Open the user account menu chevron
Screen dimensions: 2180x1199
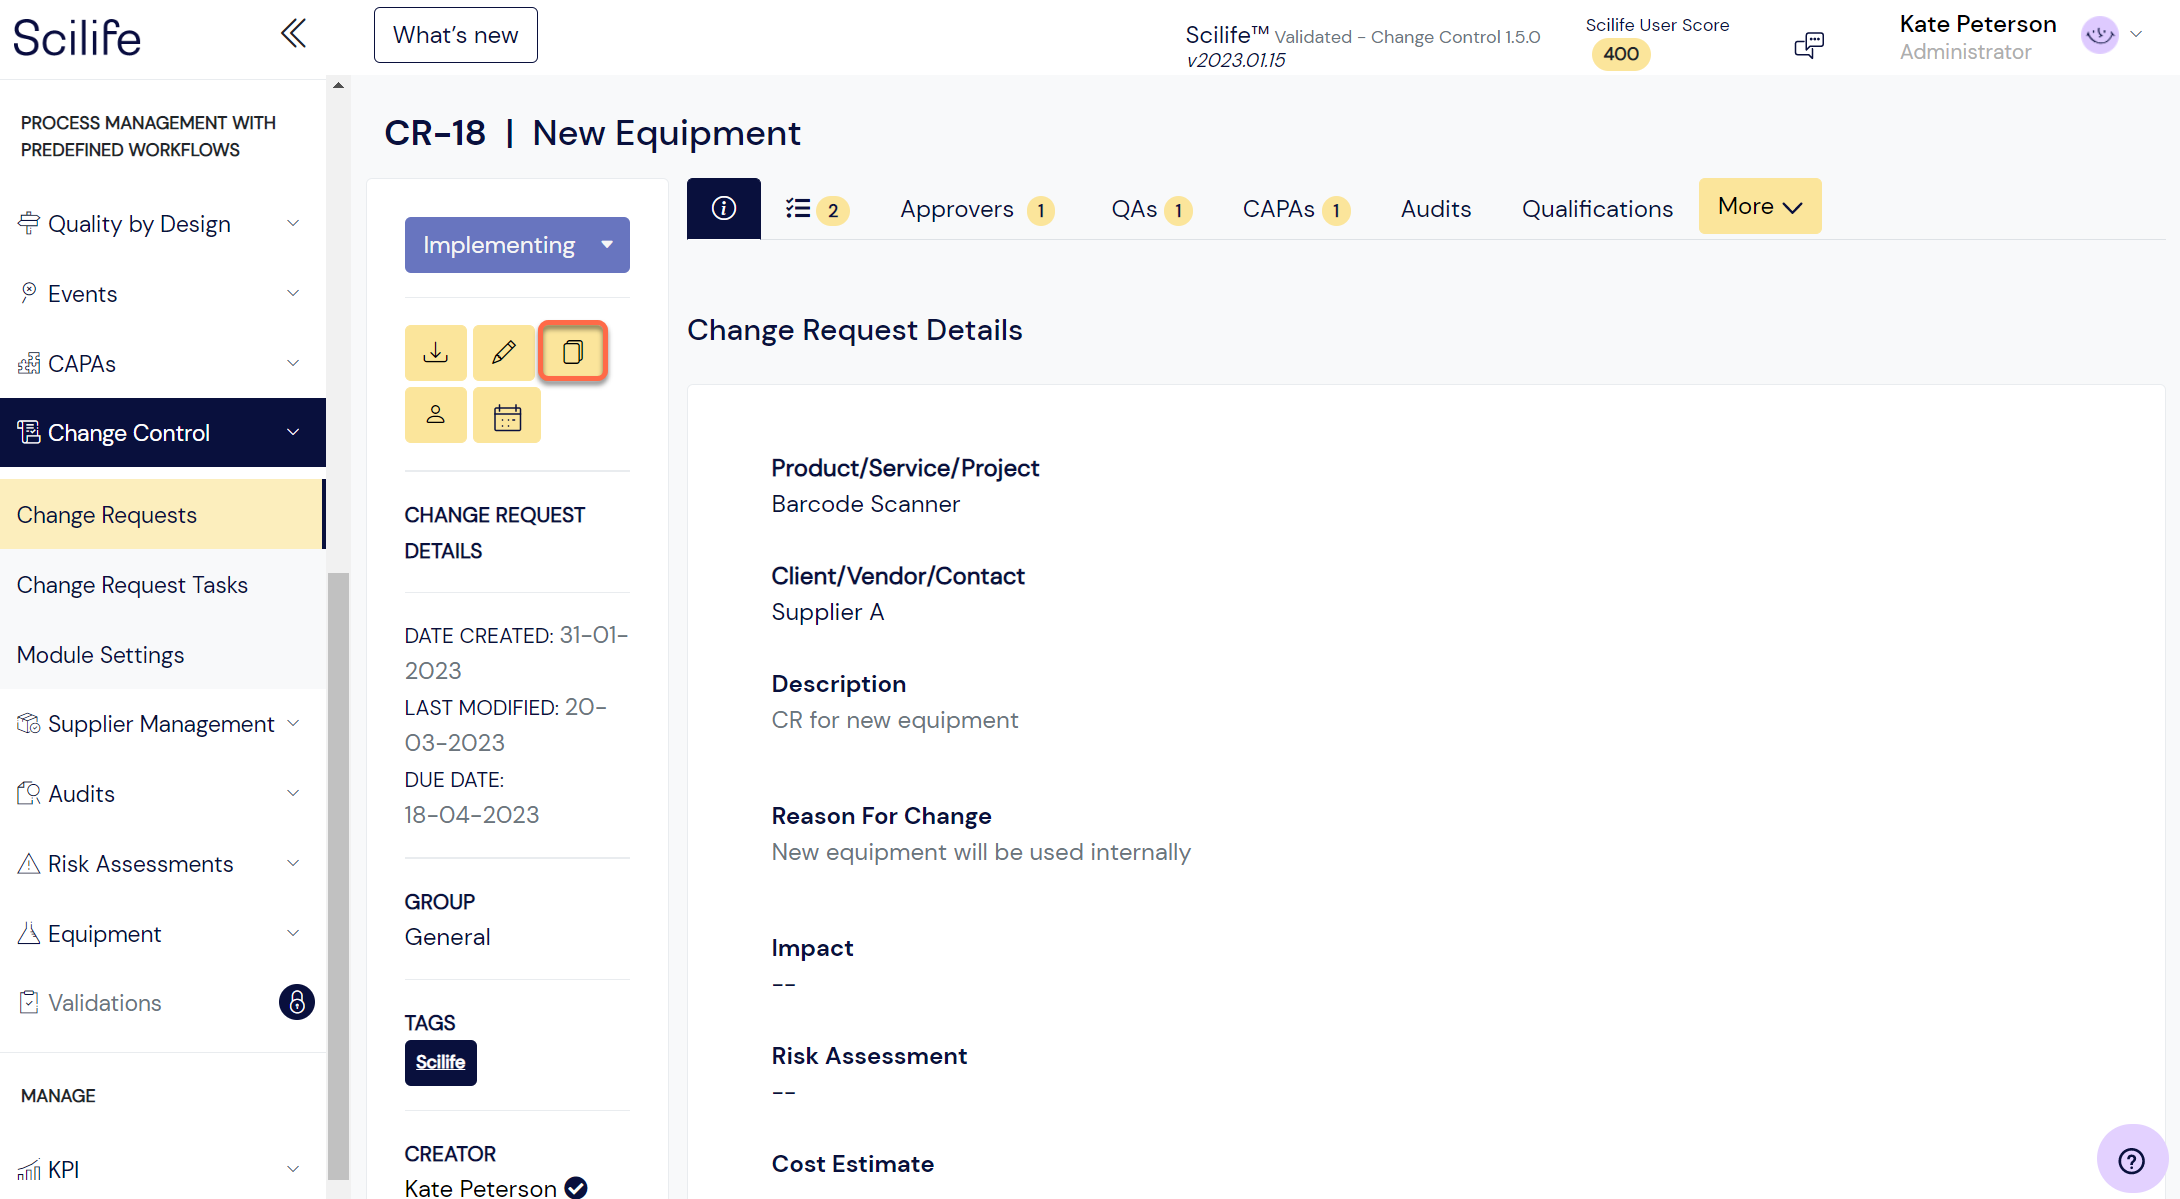(2136, 34)
